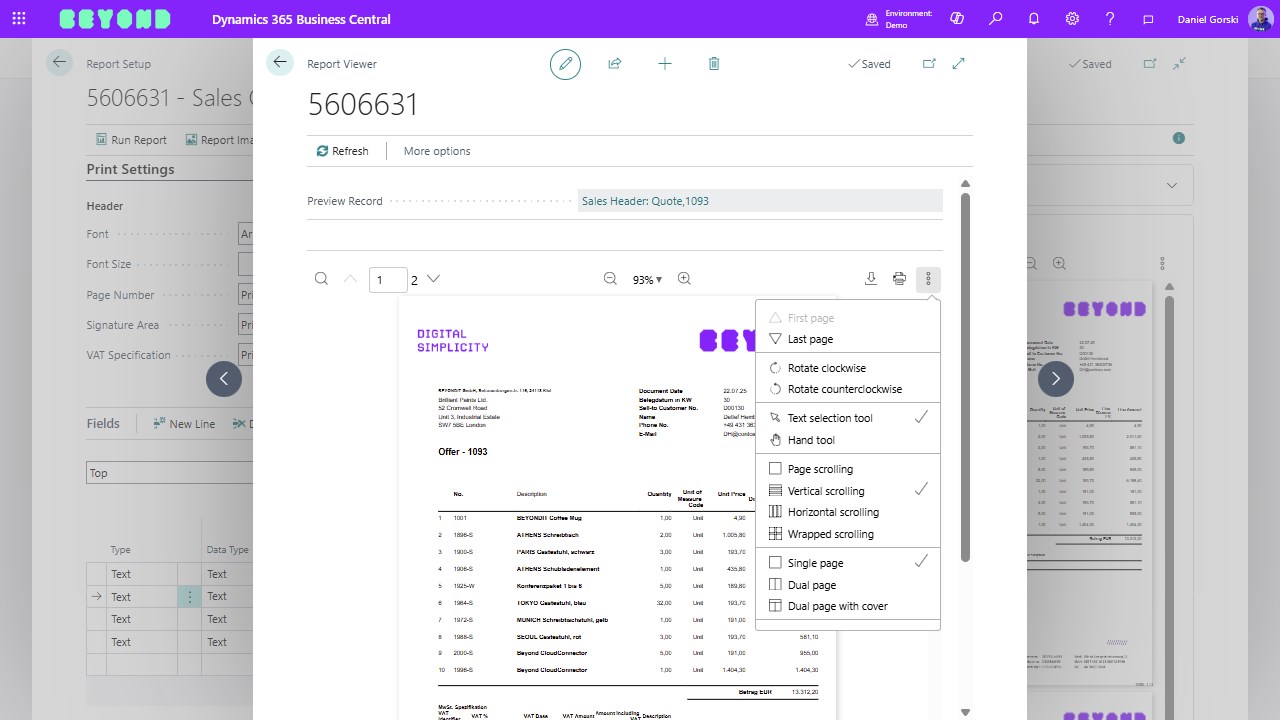The height and width of the screenshot is (720, 1280).
Task: Open Business Central settings gear
Action: click(x=1072, y=17)
